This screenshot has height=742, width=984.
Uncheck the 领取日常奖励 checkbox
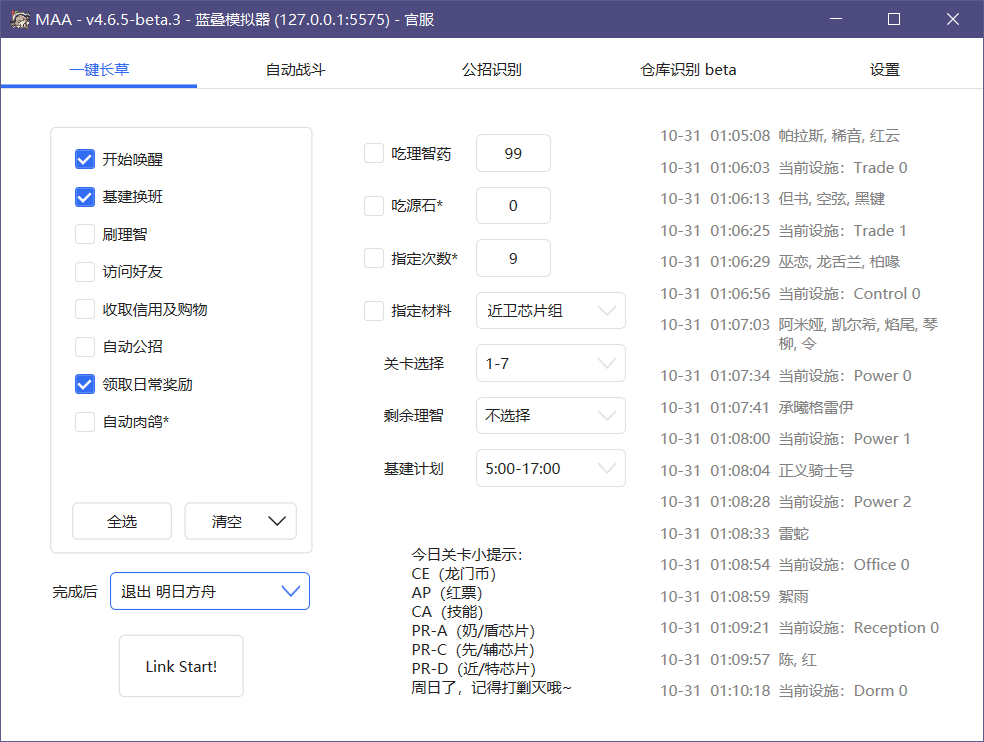coord(85,384)
